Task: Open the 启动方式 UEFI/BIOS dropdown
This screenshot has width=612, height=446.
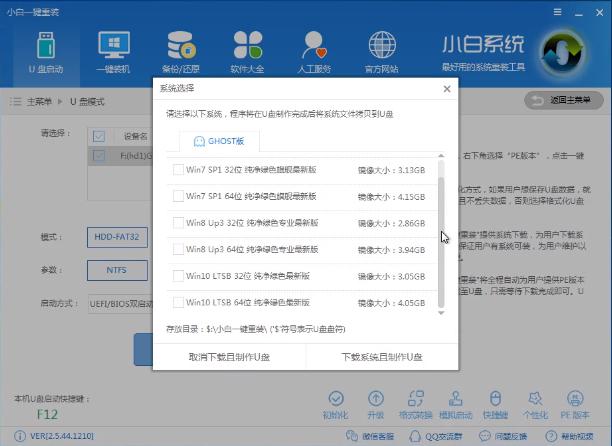Action: click(x=120, y=304)
